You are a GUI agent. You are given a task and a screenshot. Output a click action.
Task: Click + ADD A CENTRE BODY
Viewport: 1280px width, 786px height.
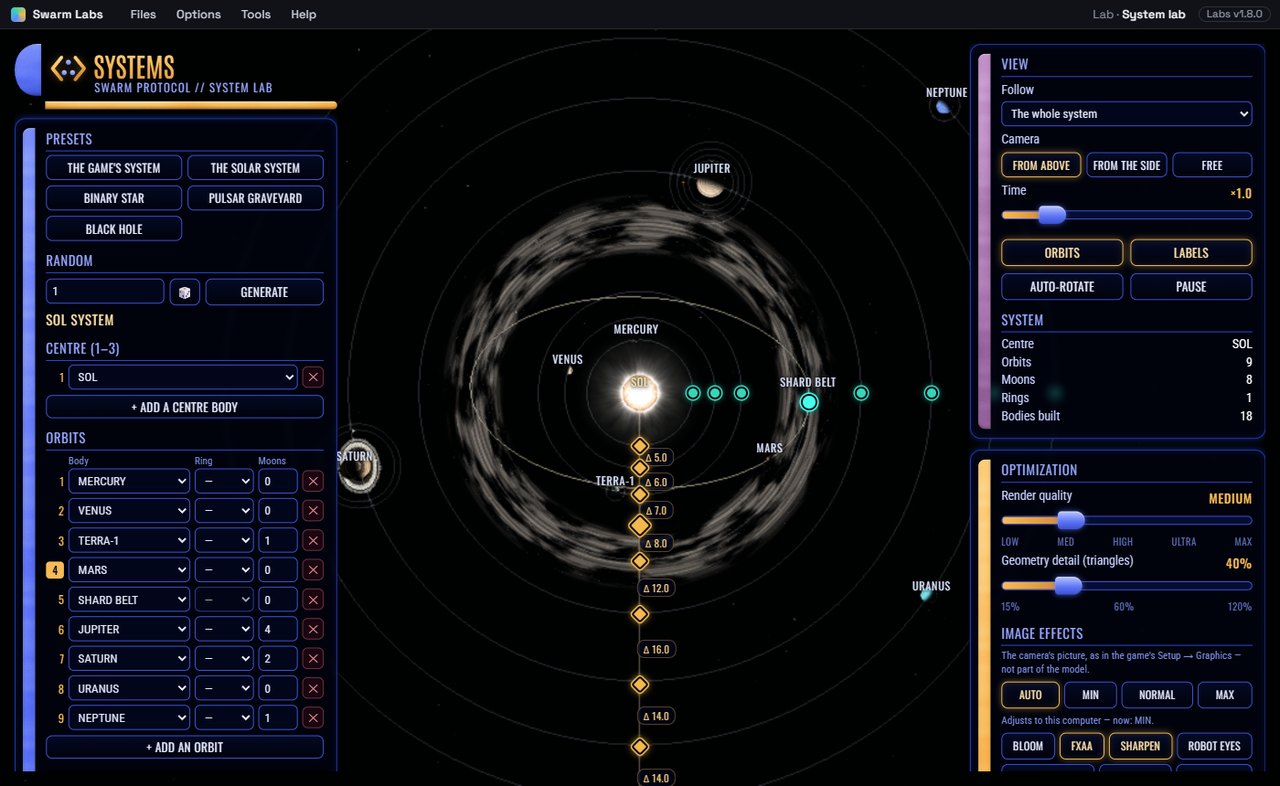pos(185,407)
